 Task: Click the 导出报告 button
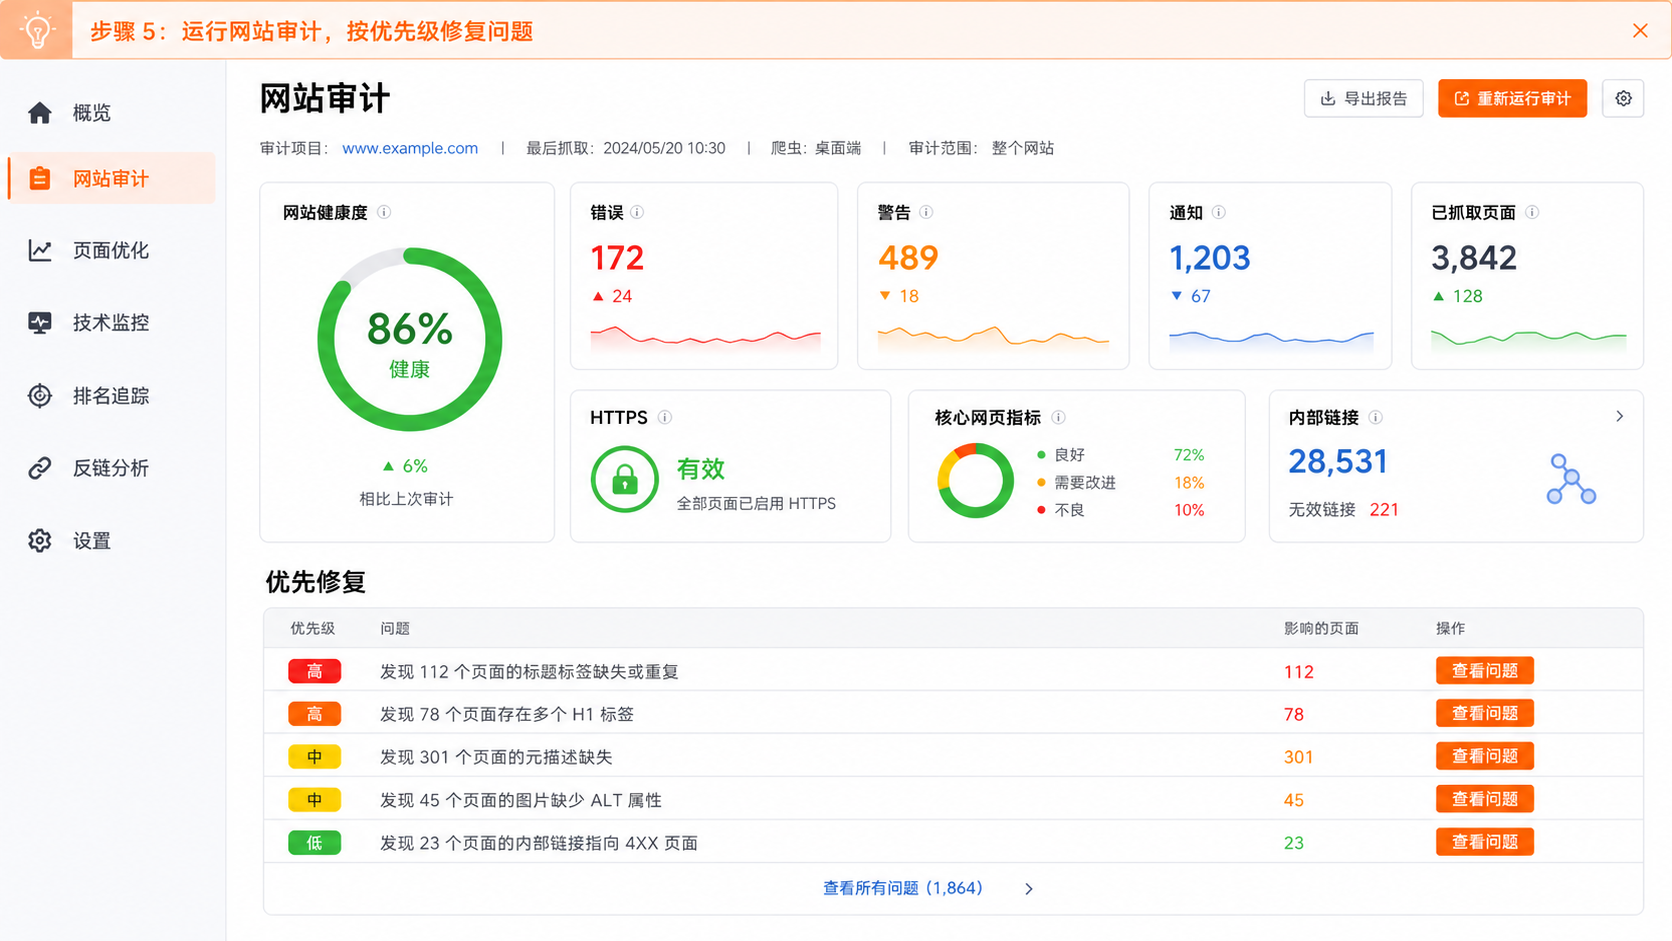click(1363, 98)
